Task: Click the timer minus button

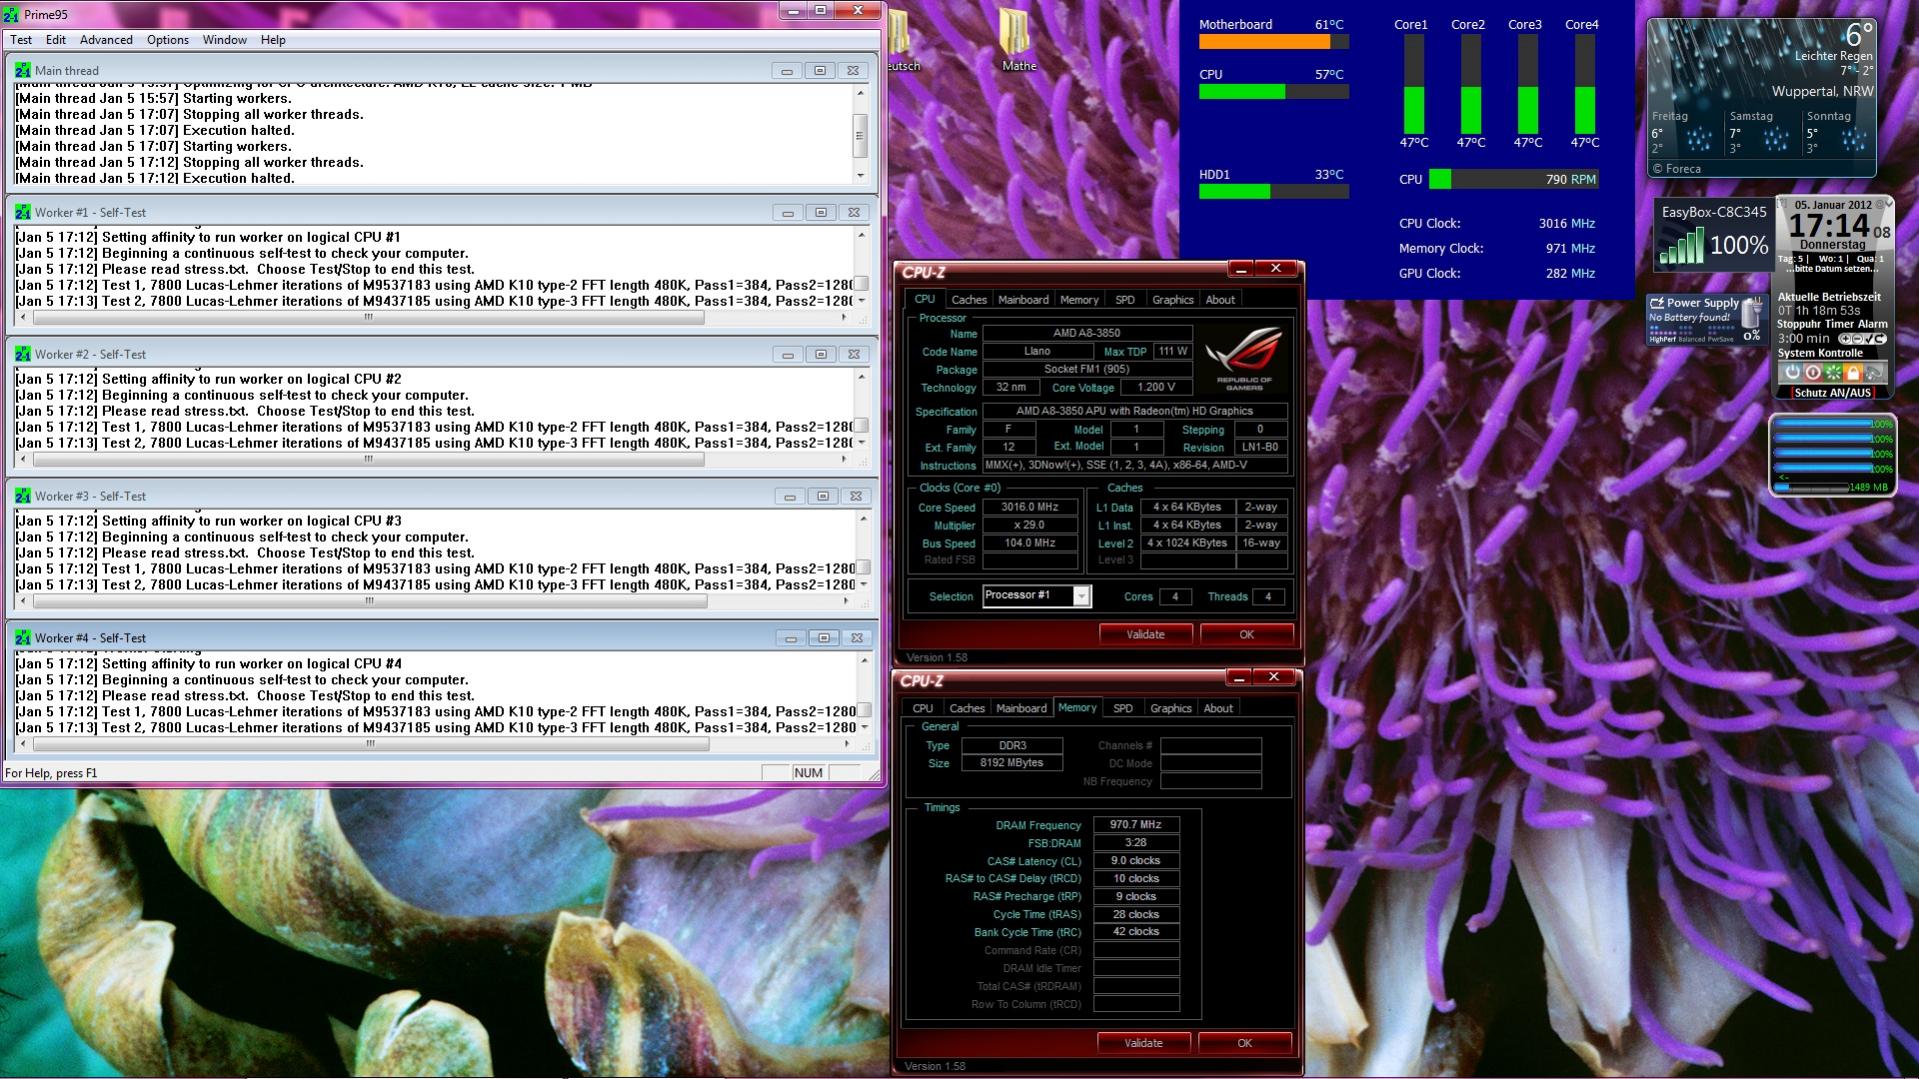Action: tap(1856, 339)
